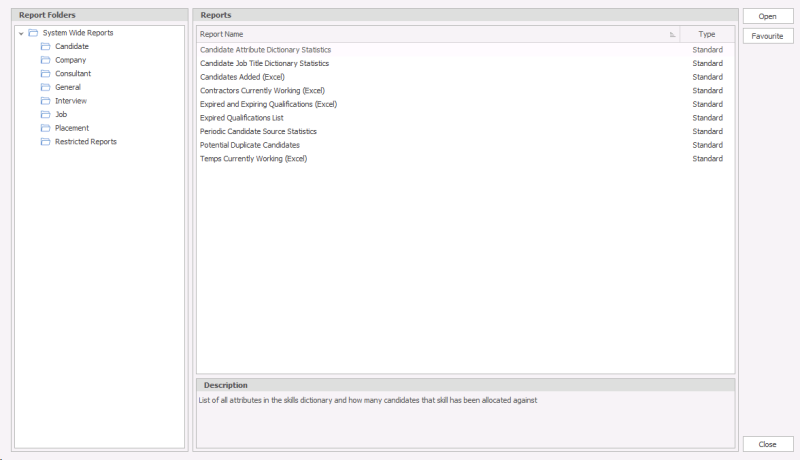Image resolution: width=800 pixels, height=460 pixels.
Task: Open the selected report with Open button
Action: [x=767, y=17]
